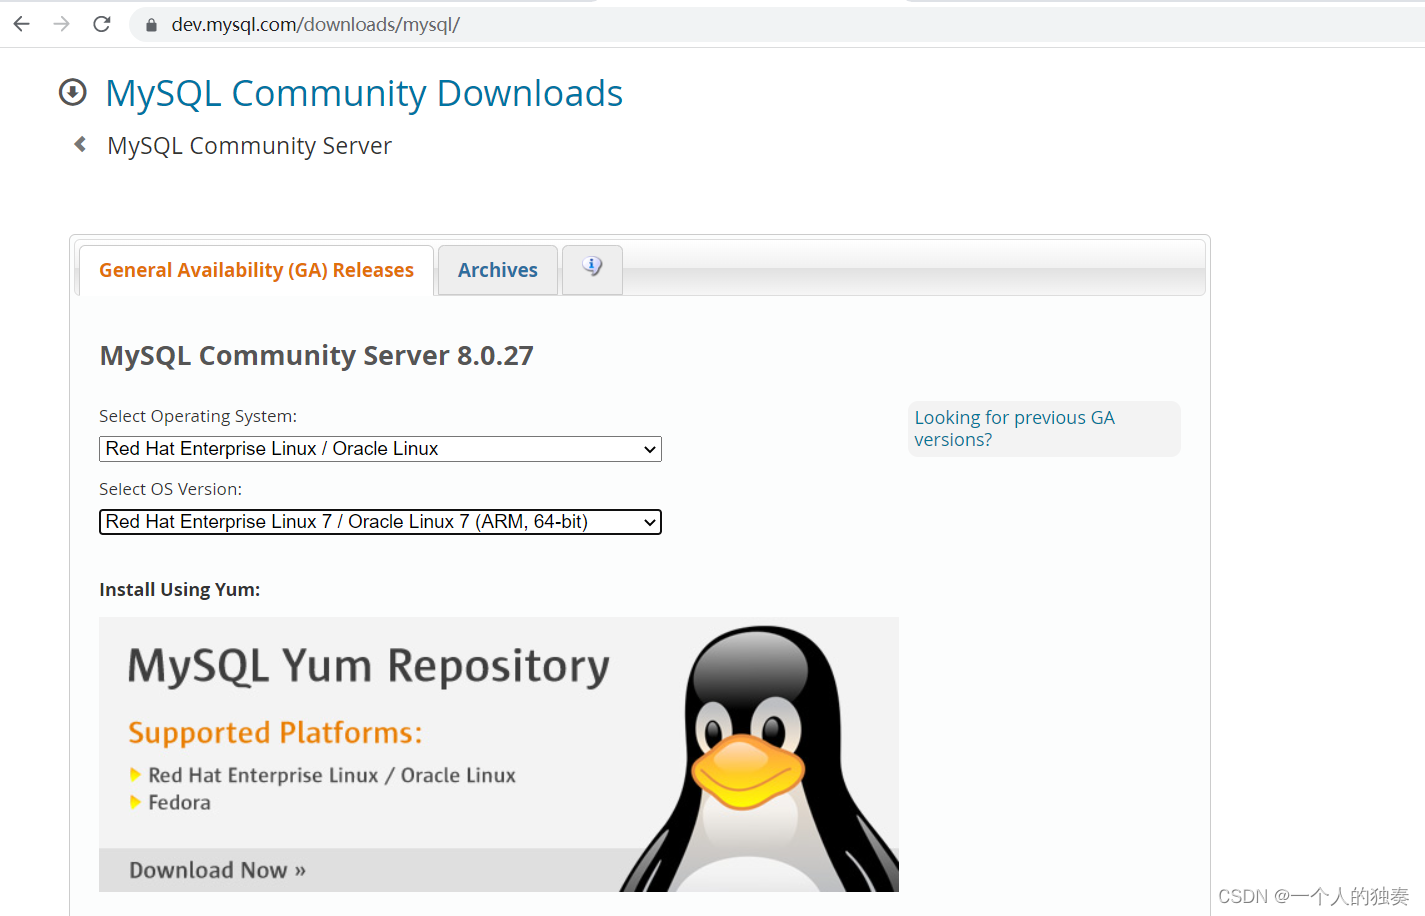1425x916 pixels.
Task: Select the General Availability (GA) Releases tab
Action: [256, 270]
